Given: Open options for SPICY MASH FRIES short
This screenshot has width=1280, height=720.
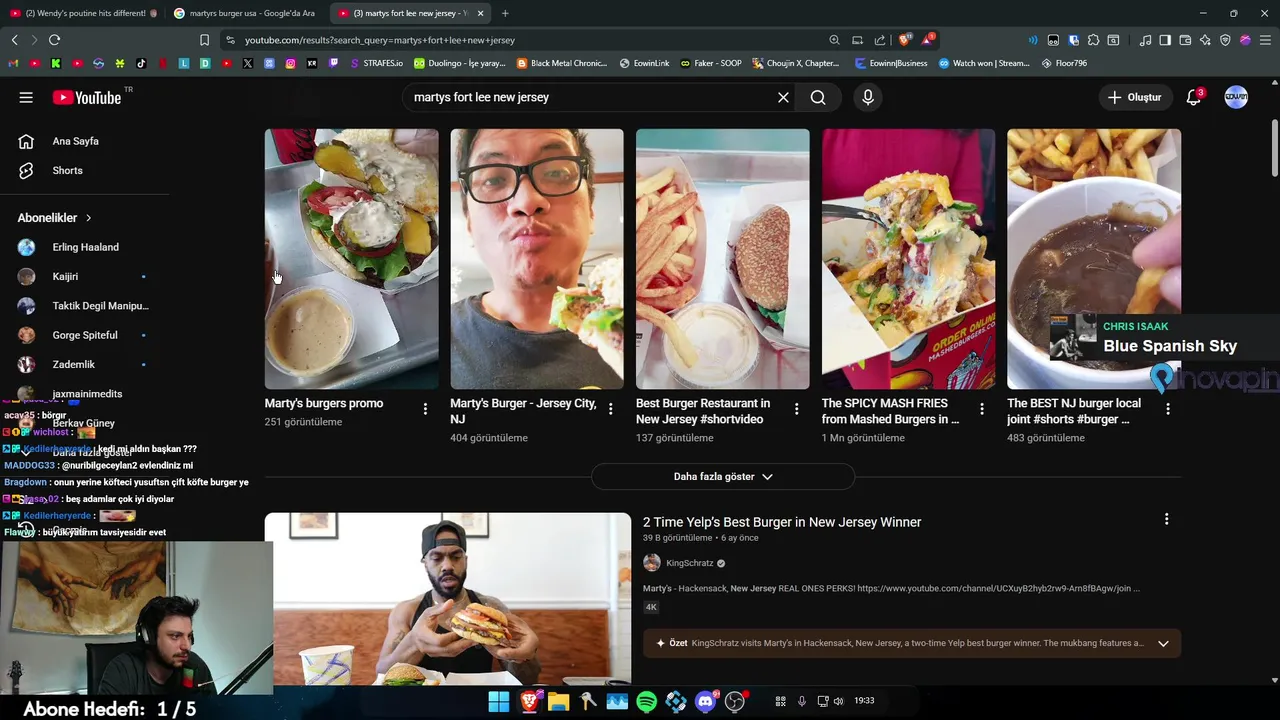Looking at the screenshot, I should (x=982, y=409).
